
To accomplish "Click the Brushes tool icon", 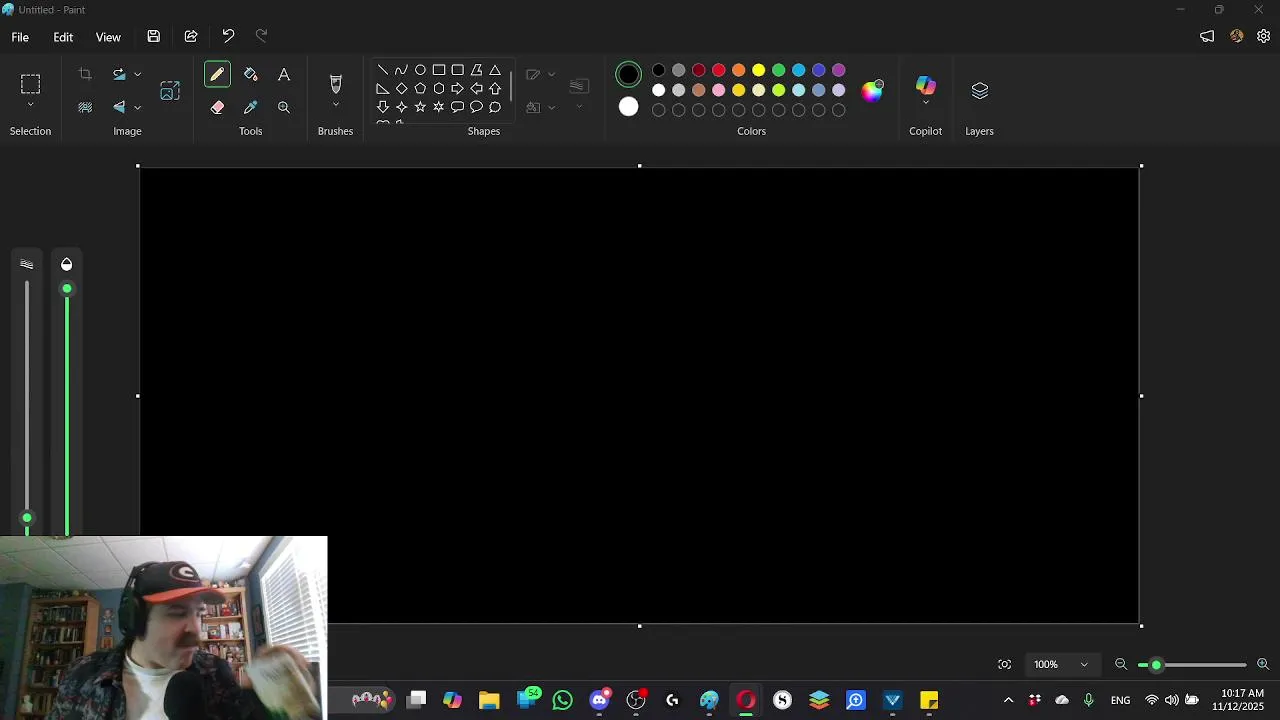I will pos(336,84).
